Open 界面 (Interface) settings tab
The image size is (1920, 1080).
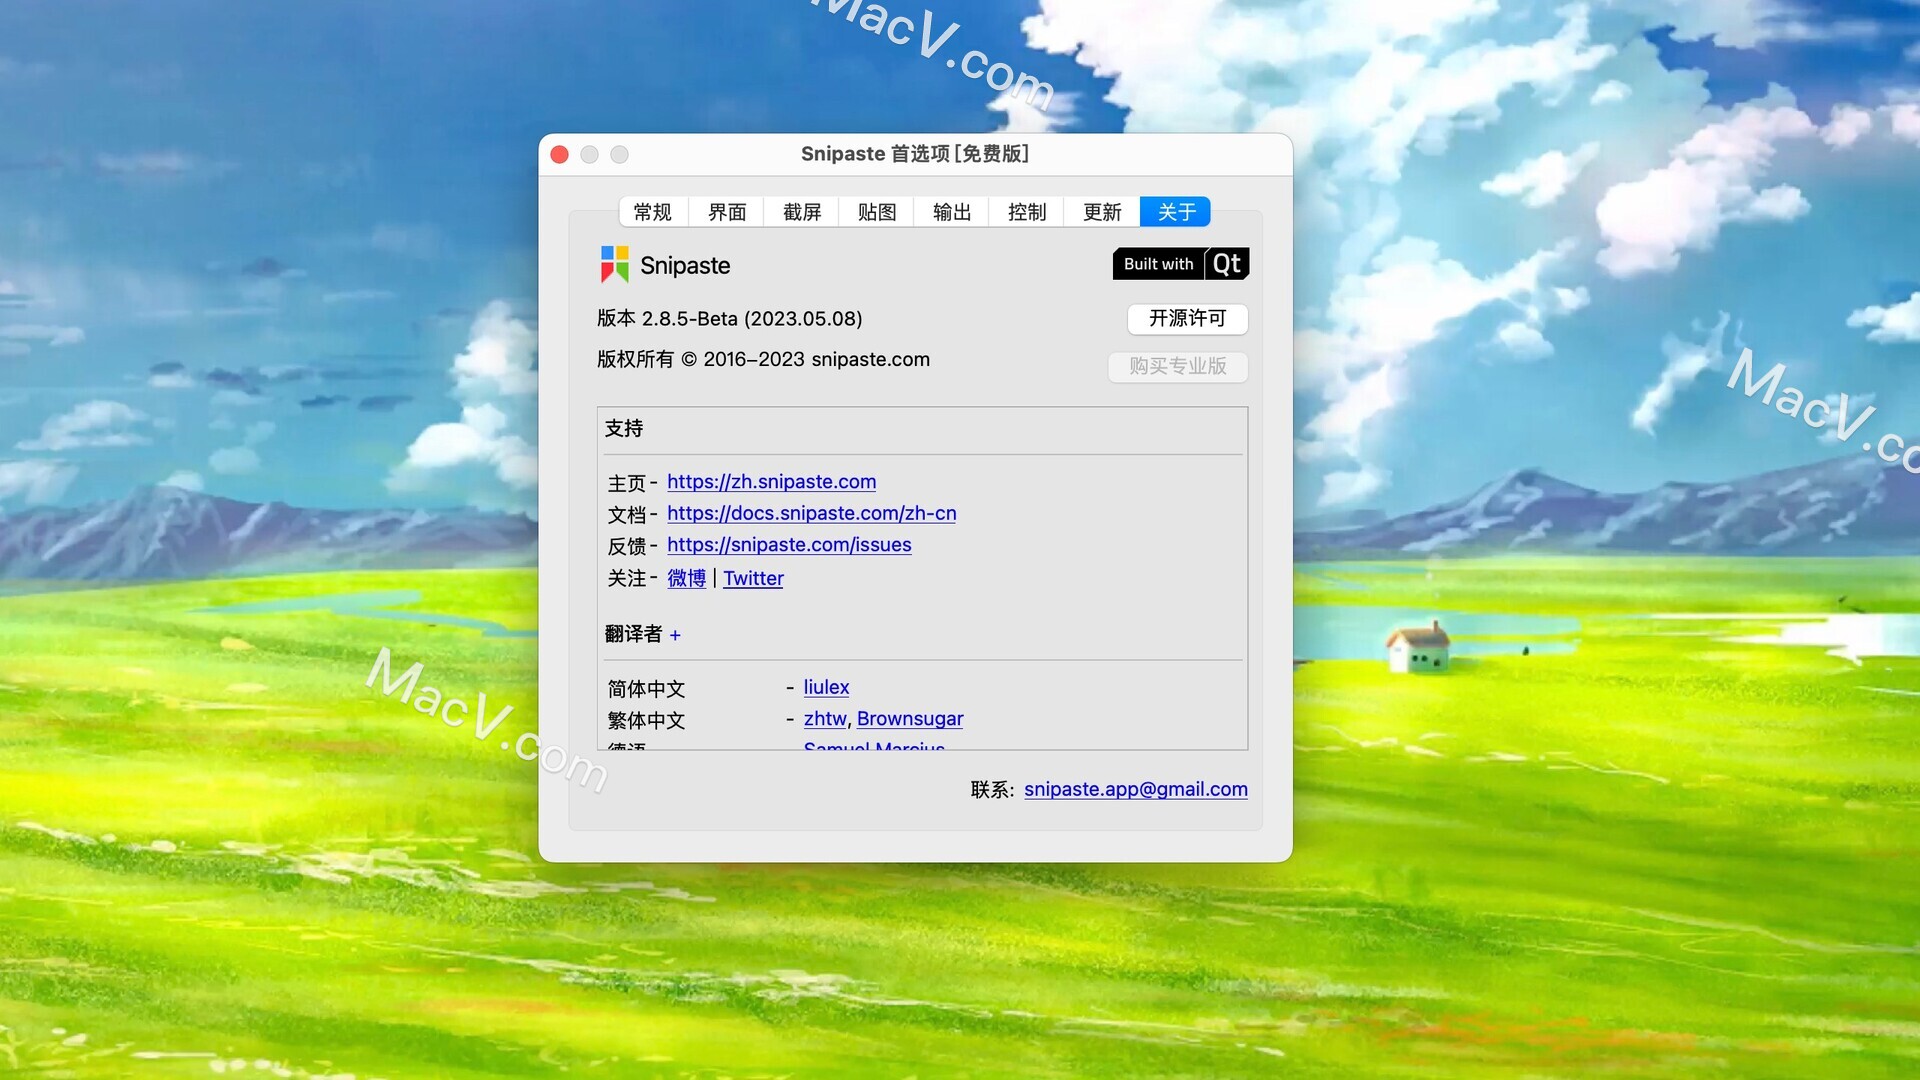pos(728,211)
